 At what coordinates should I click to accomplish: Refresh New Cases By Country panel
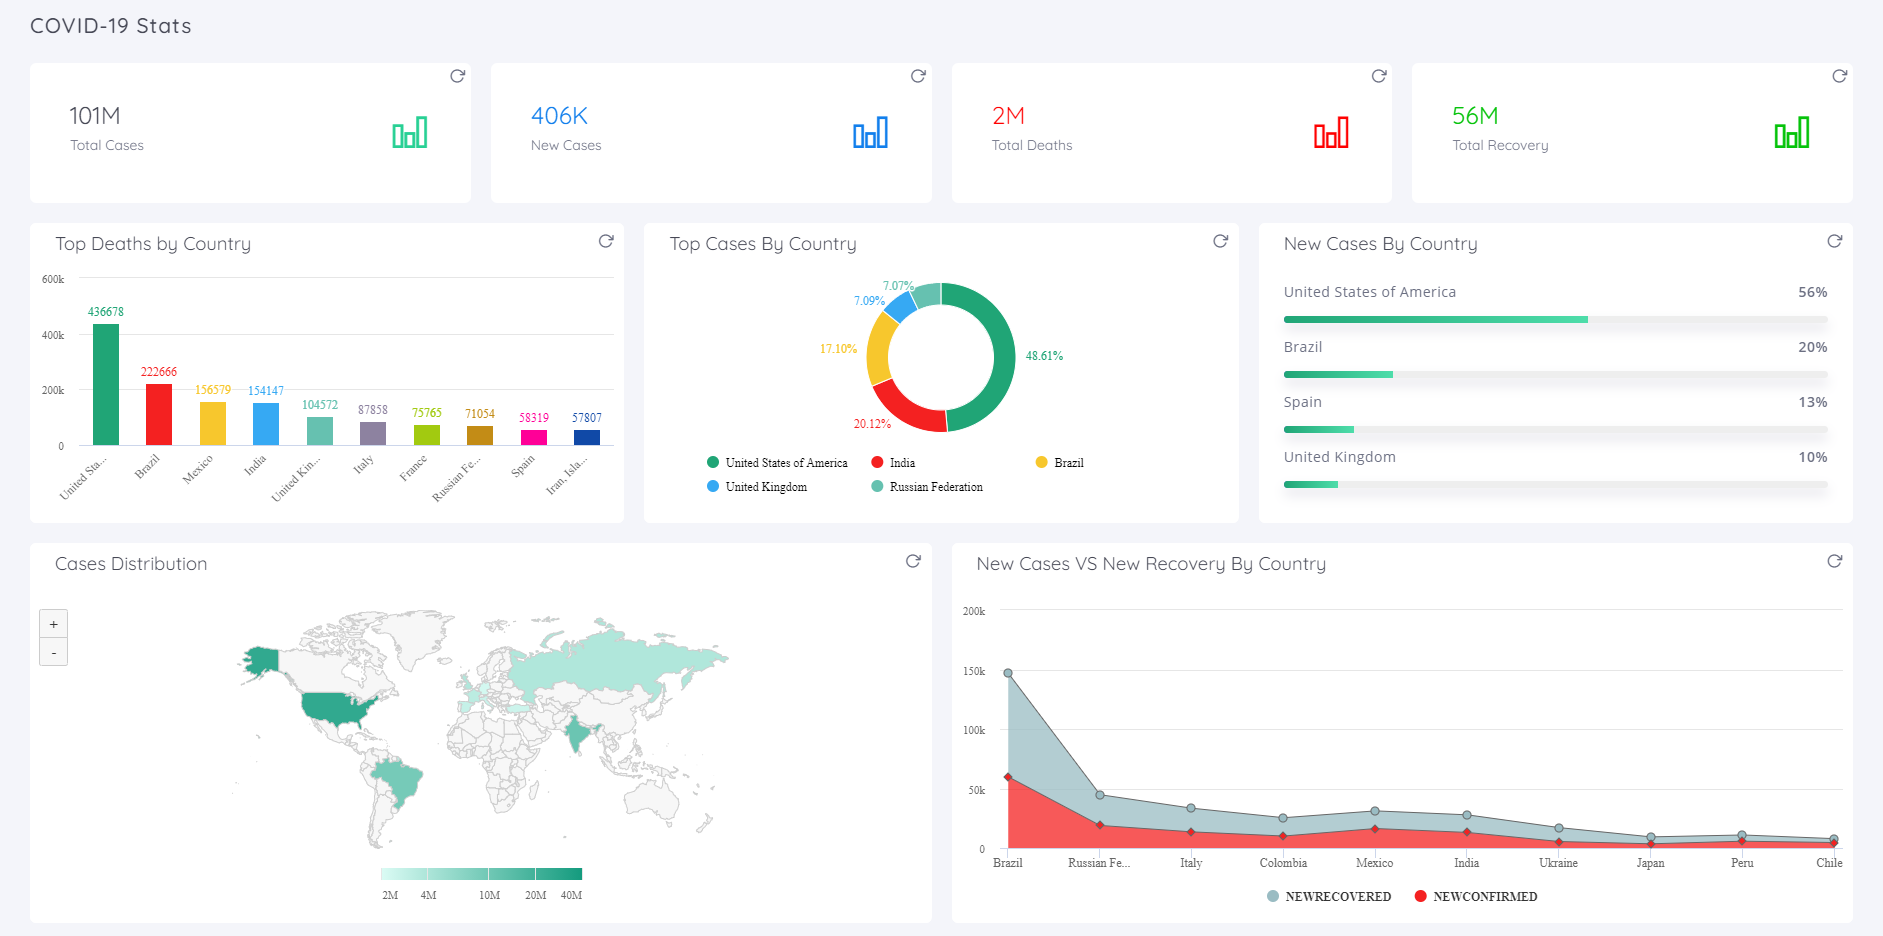point(1834,241)
